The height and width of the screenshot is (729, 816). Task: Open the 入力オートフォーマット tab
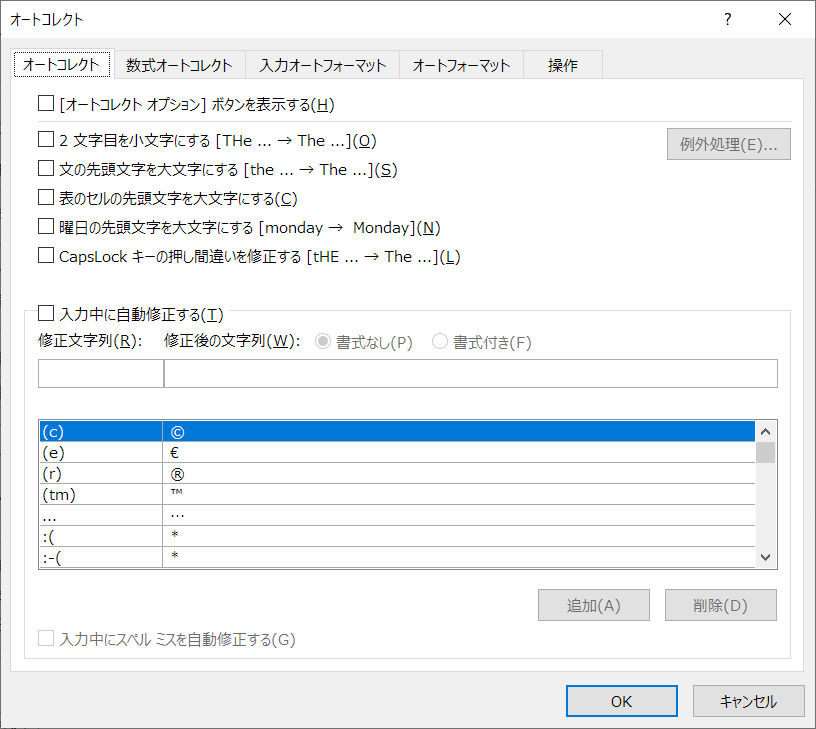pos(323,65)
